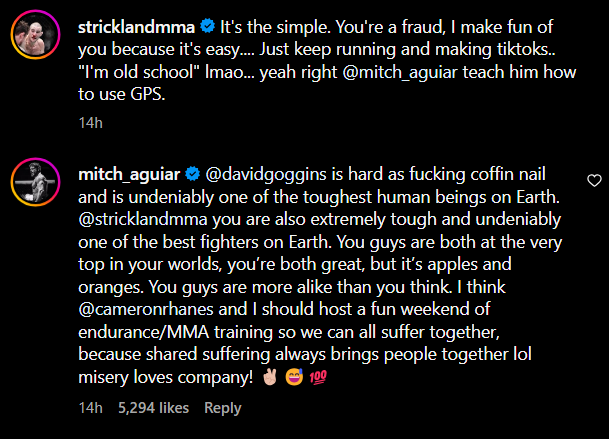The width and height of the screenshot is (609, 439).
Task: Click stricklandmma's profile picture
Action: pos(33,36)
